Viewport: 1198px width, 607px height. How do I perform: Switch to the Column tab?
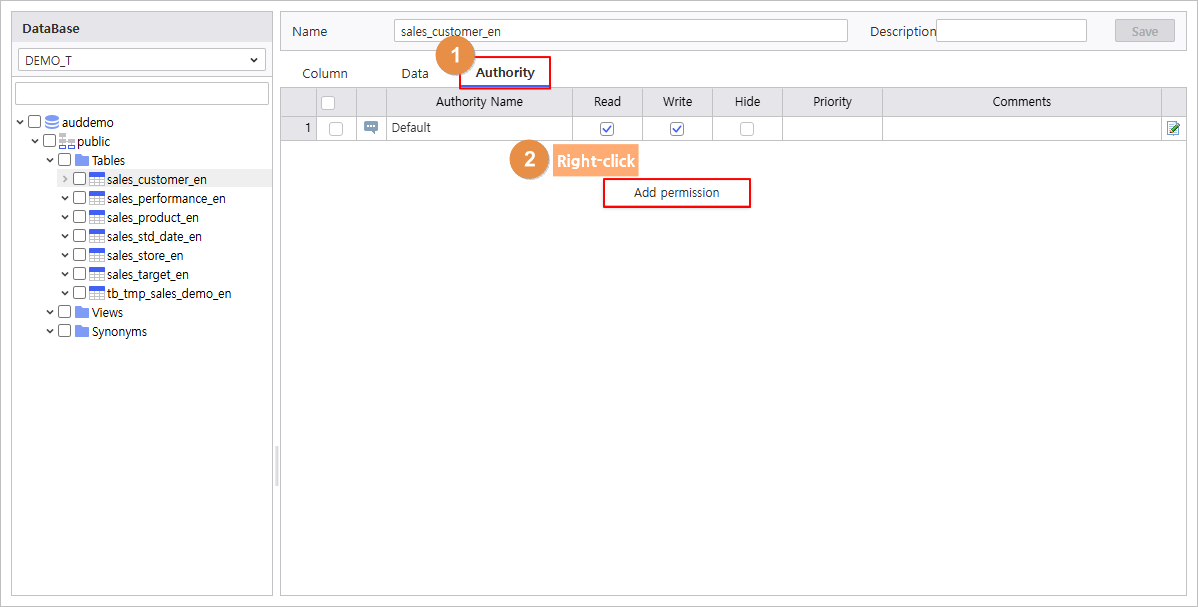click(x=325, y=74)
